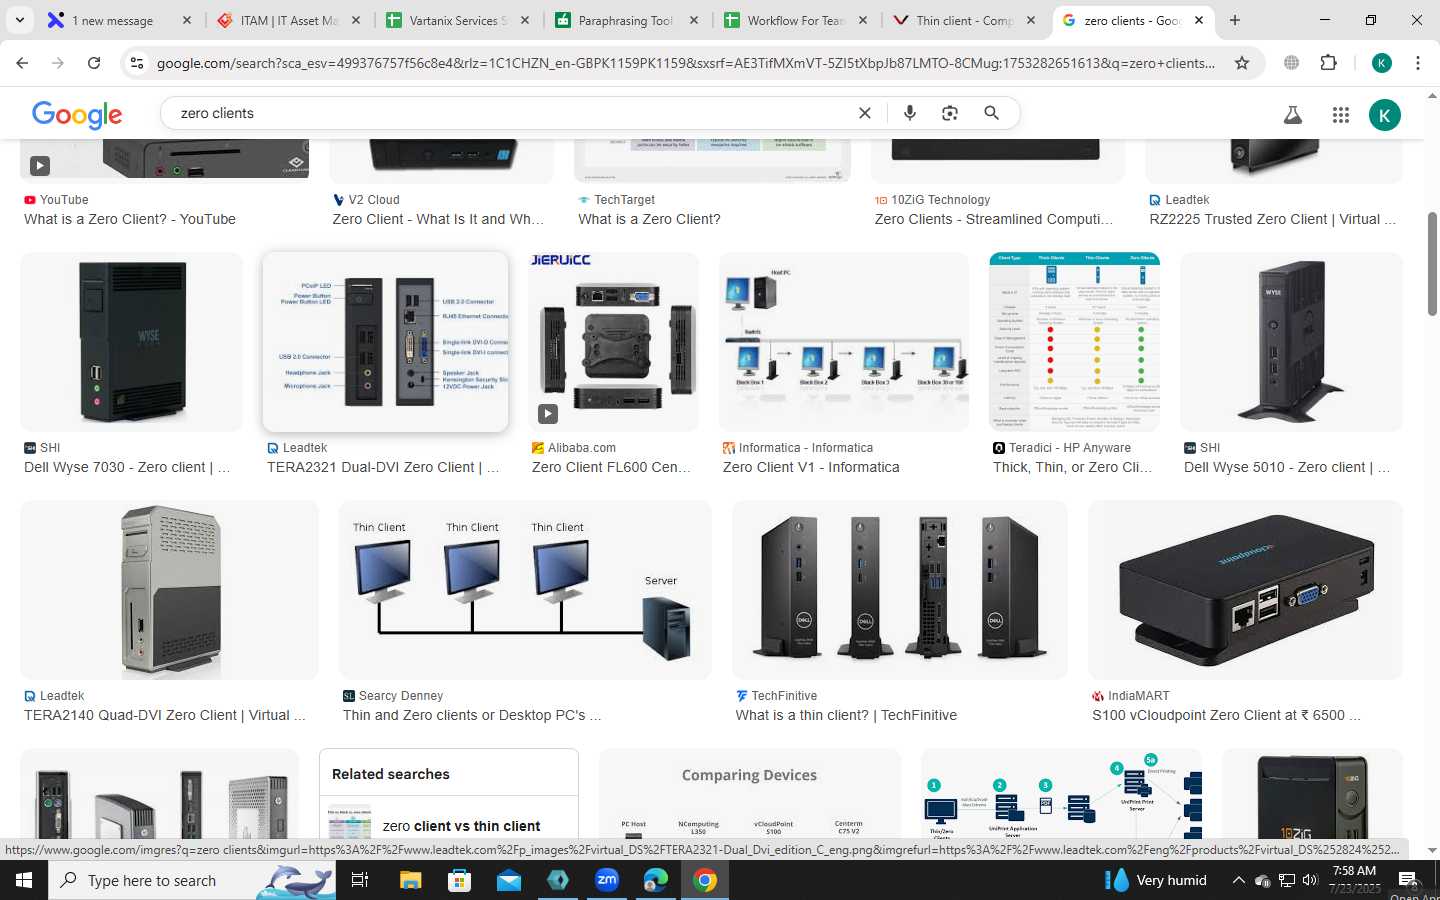
Task: Open Microsoft Edge from taskbar
Action: click(656, 880)
